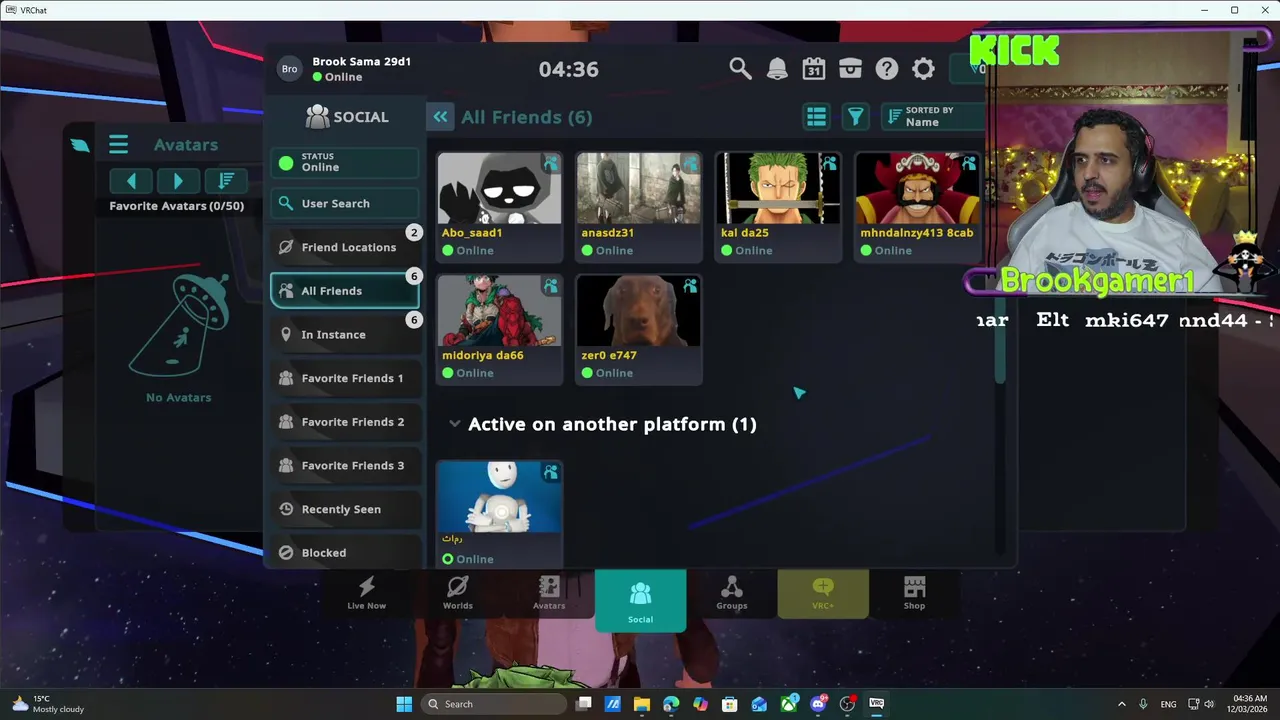
Task: Open Abo_saad1 friend card
Action: pyautogui.click(x=499, y=207)
